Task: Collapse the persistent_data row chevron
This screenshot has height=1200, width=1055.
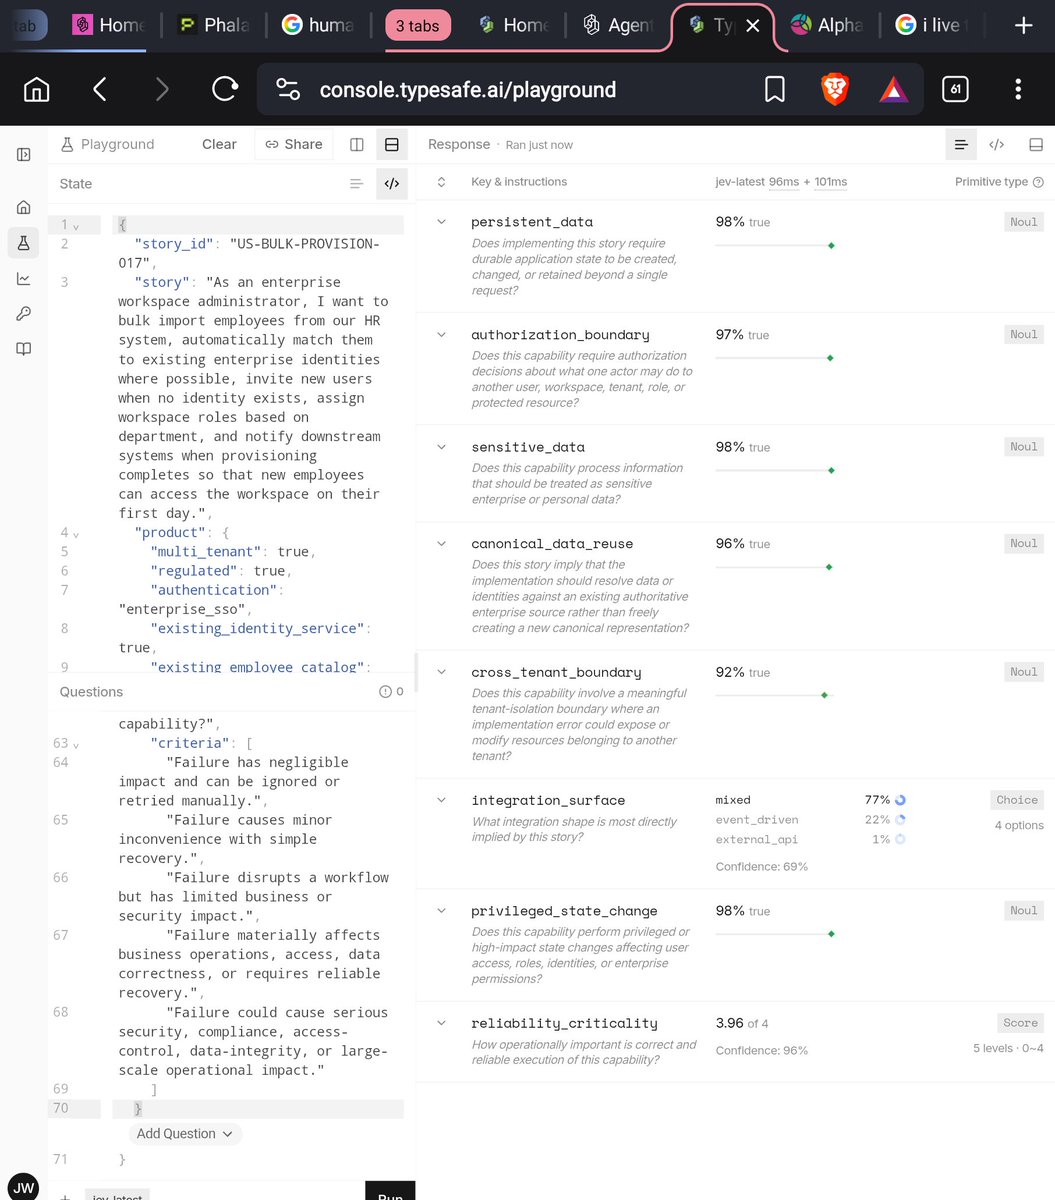Action: [441, 222]
